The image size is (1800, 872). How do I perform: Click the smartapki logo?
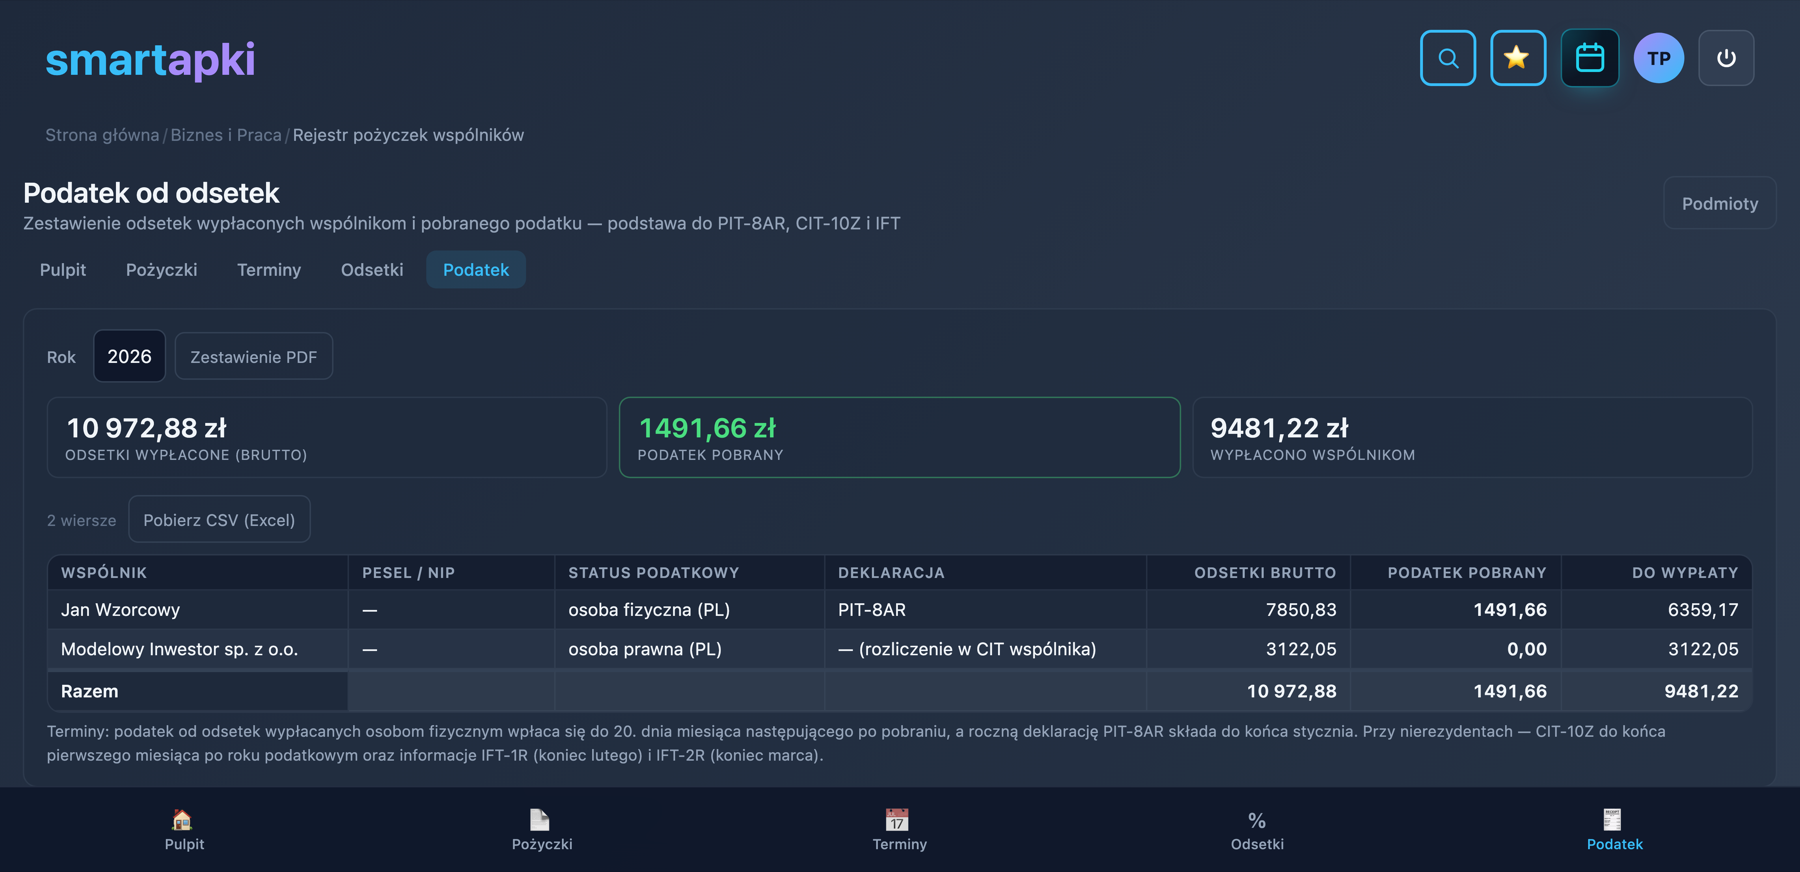pos(150,60)
